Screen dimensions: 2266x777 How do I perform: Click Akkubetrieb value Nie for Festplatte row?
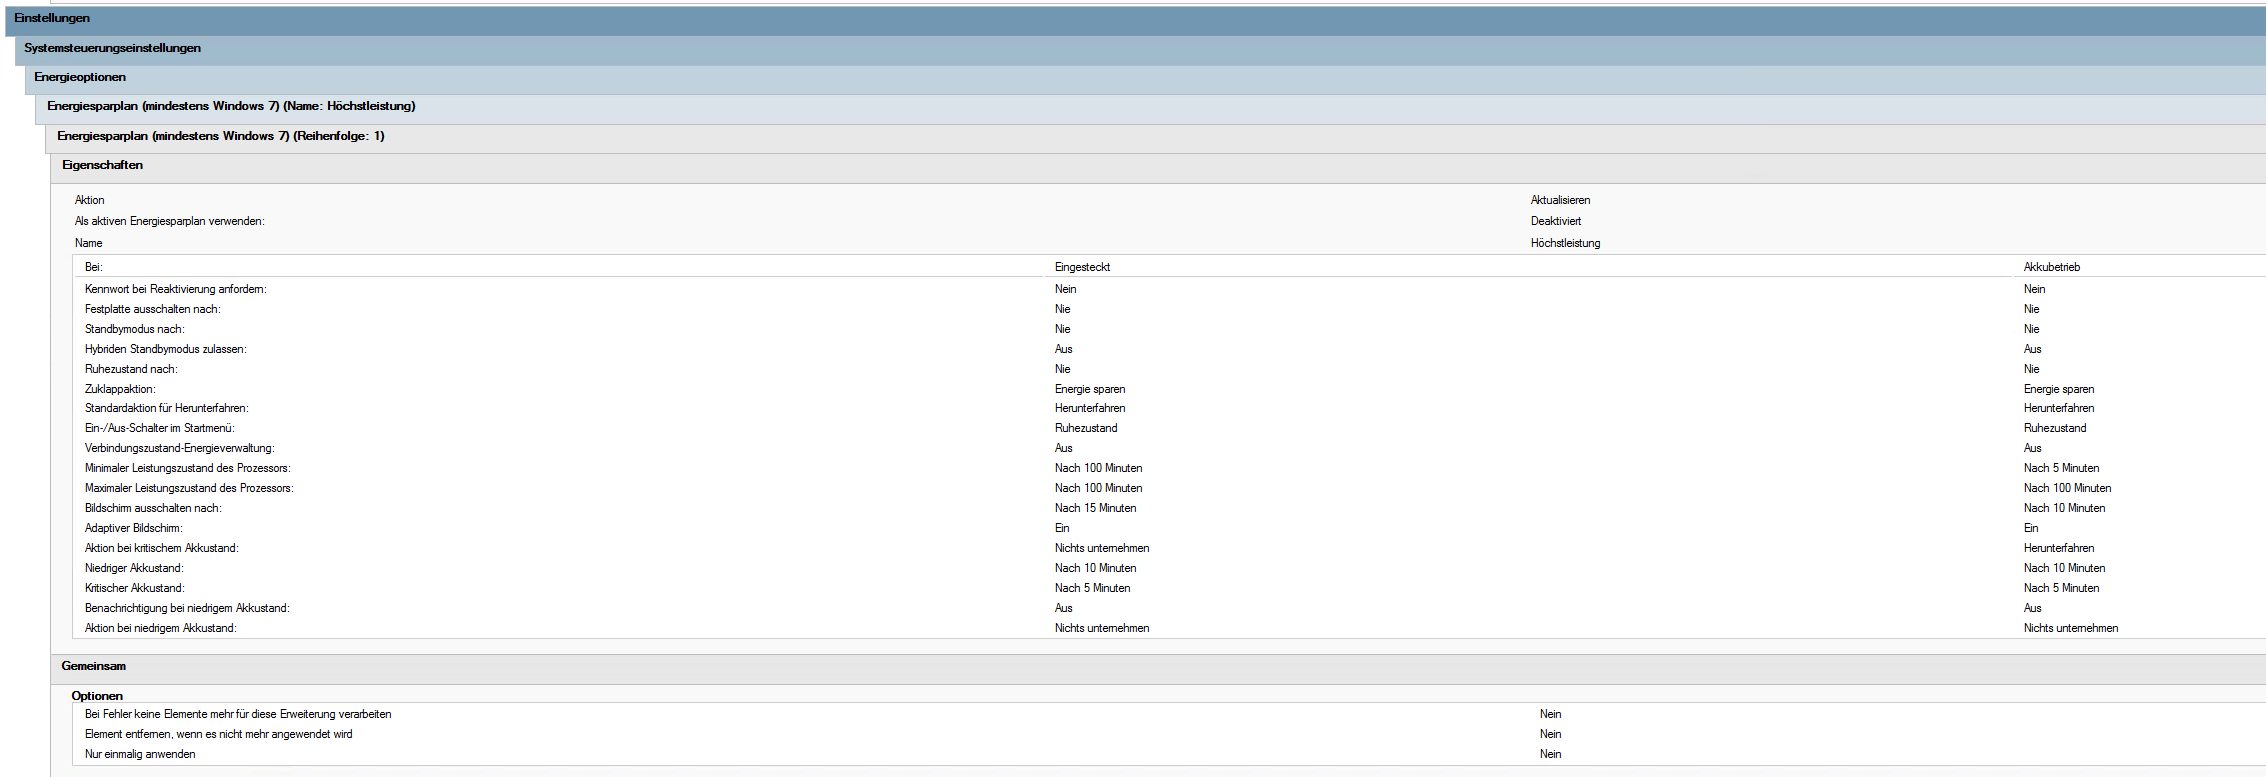pyautogui.click(x=2031, y=309)
